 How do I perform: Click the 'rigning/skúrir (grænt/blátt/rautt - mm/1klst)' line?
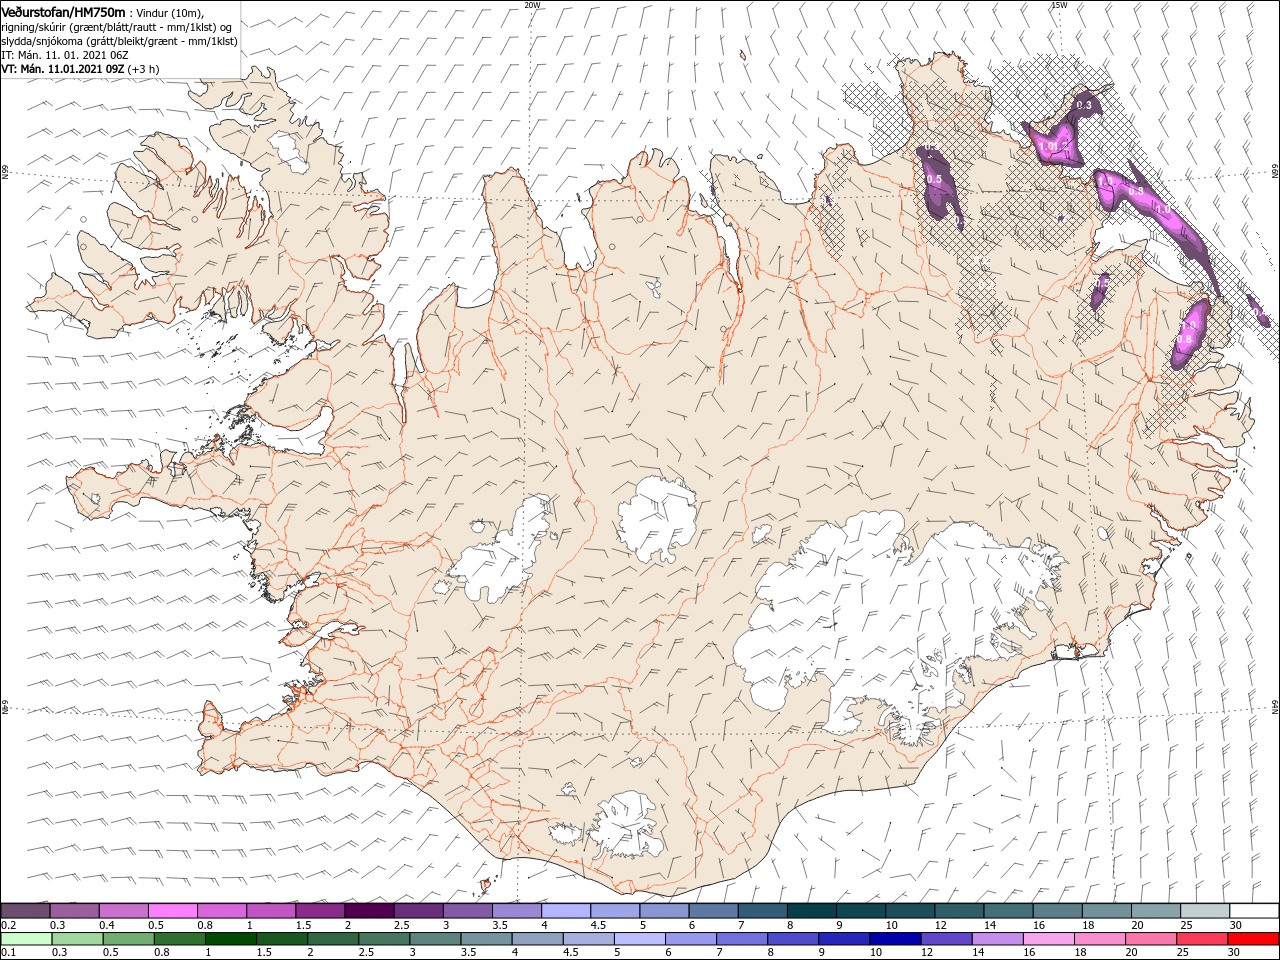pyautogui.click(x=110, y=27)
